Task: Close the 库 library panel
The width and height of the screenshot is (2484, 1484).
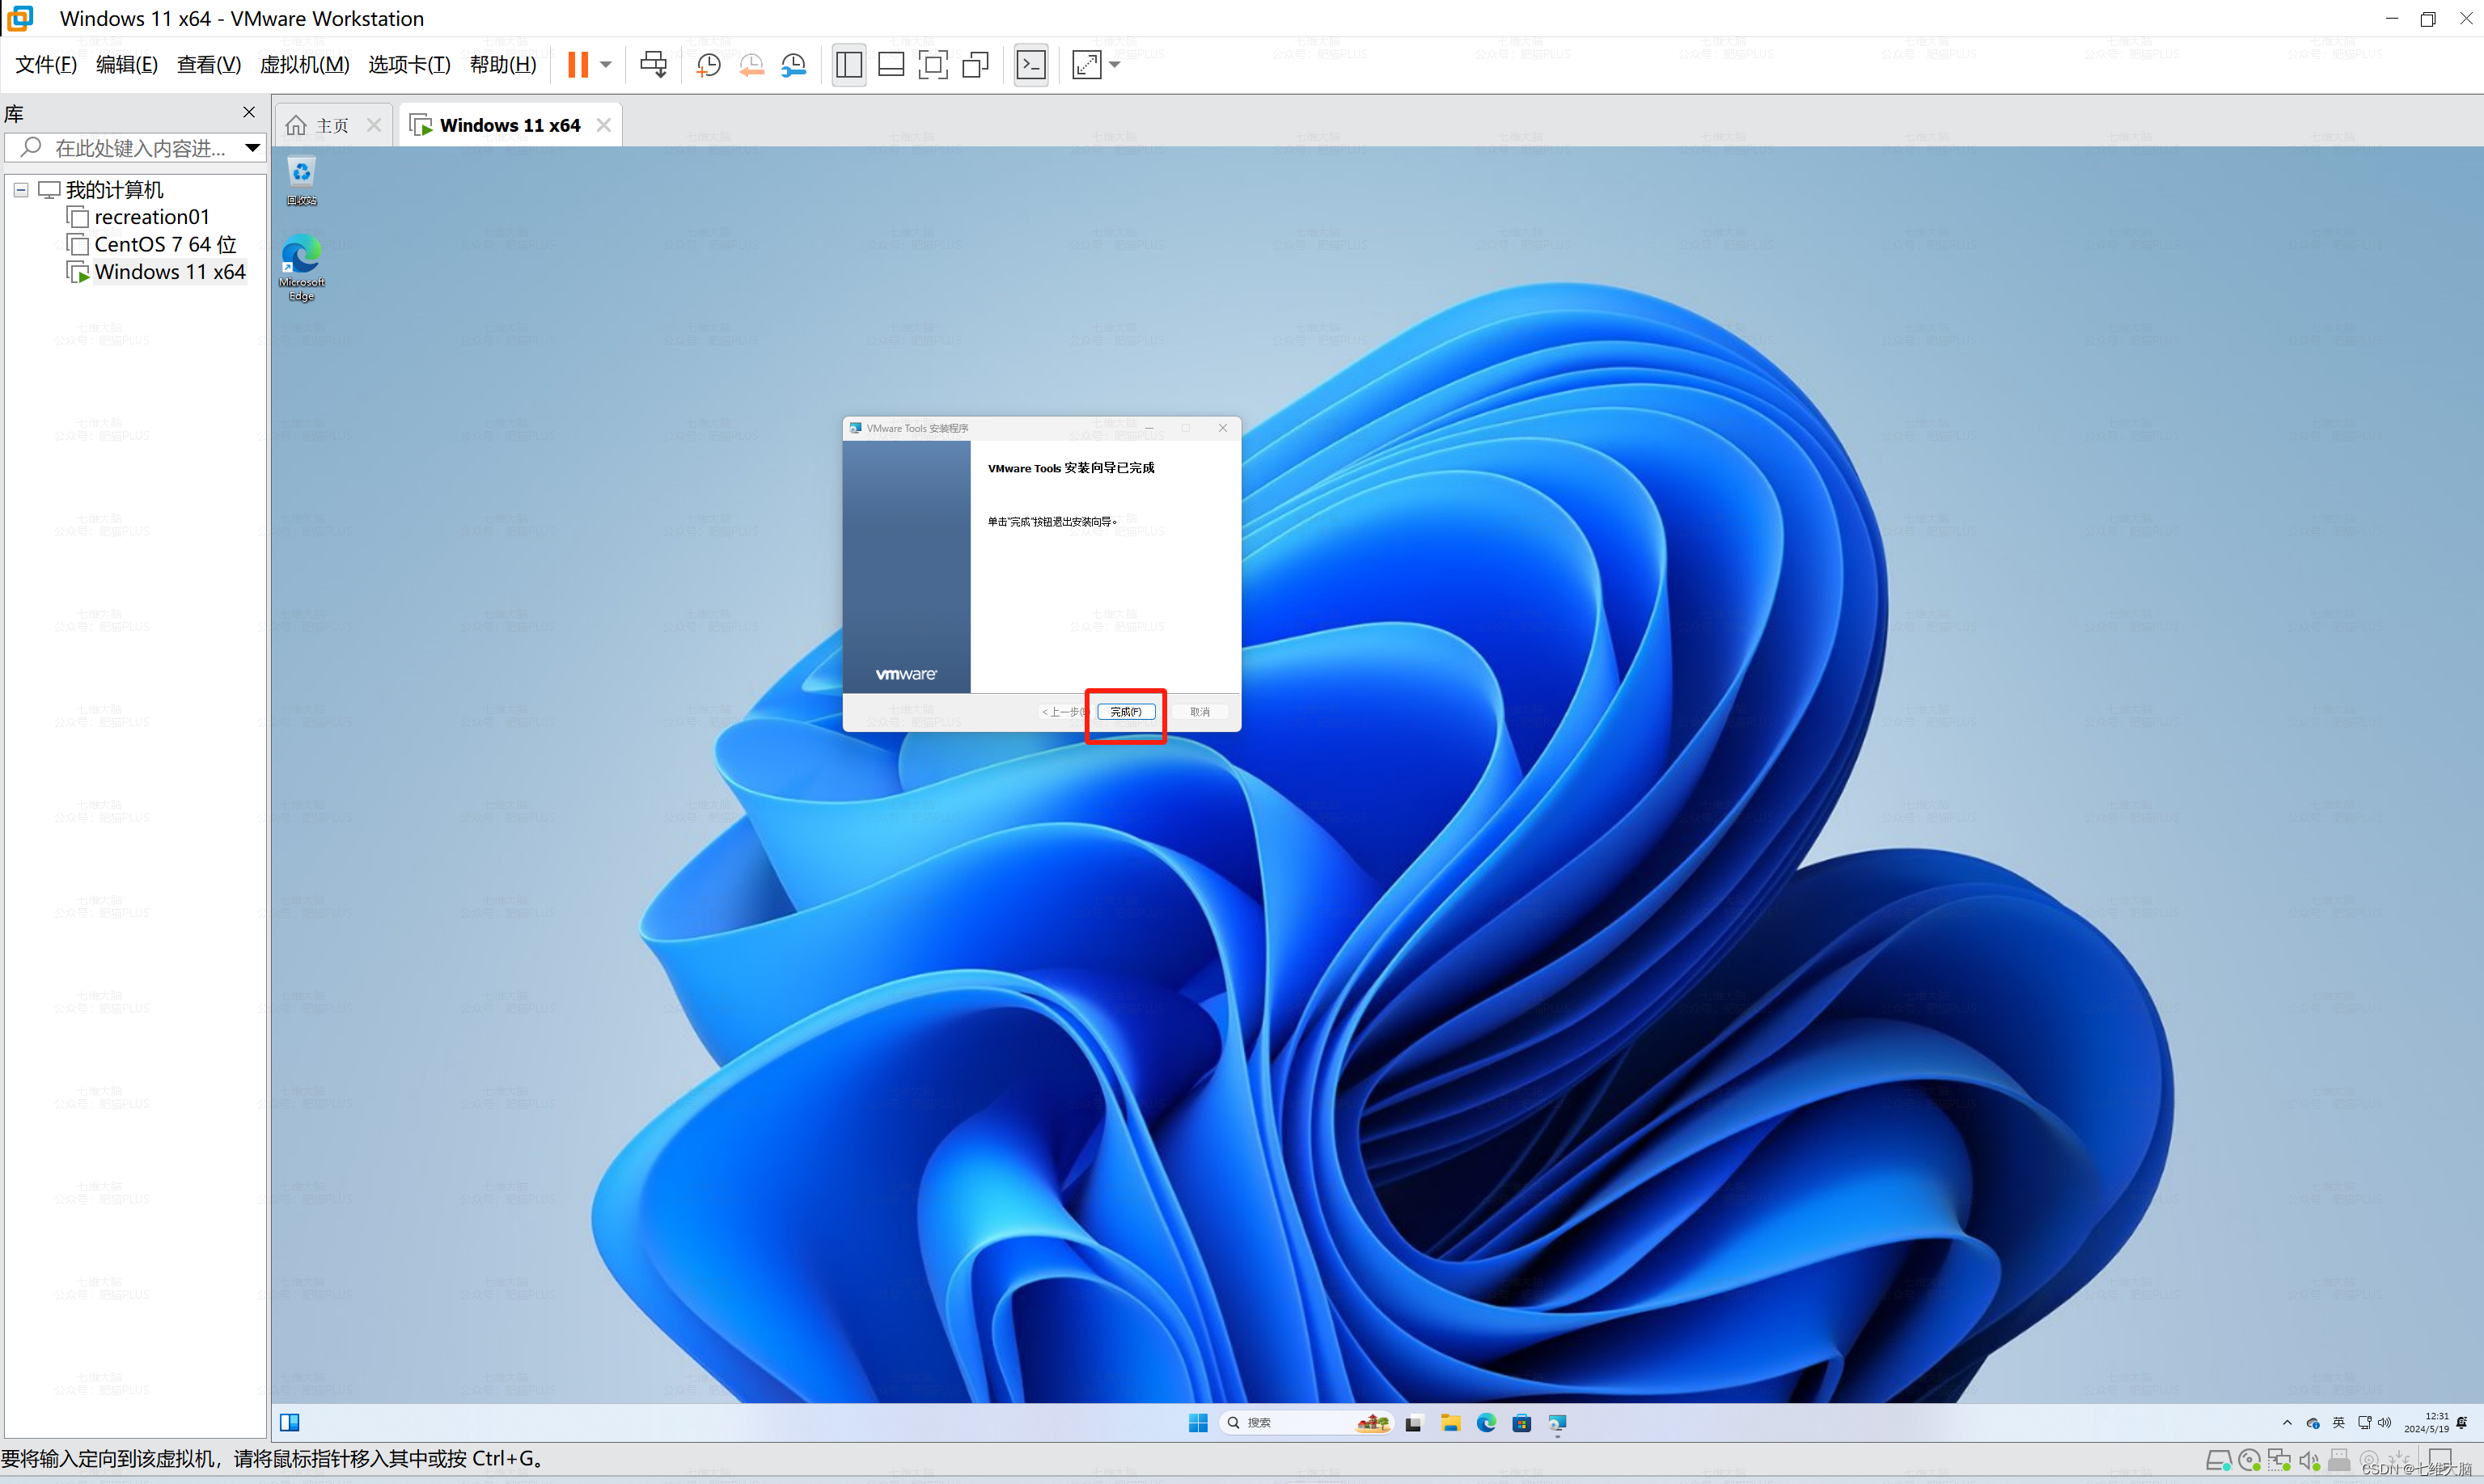Action: coord(249,112)
